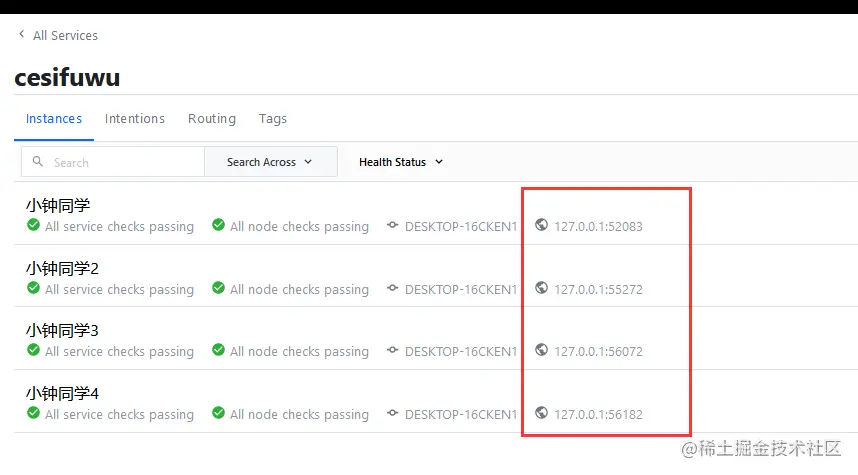Image resolution: width=858 pixels, height=475 pixels.
Task: Return to All Services link
Action: [x=65, y=36]
